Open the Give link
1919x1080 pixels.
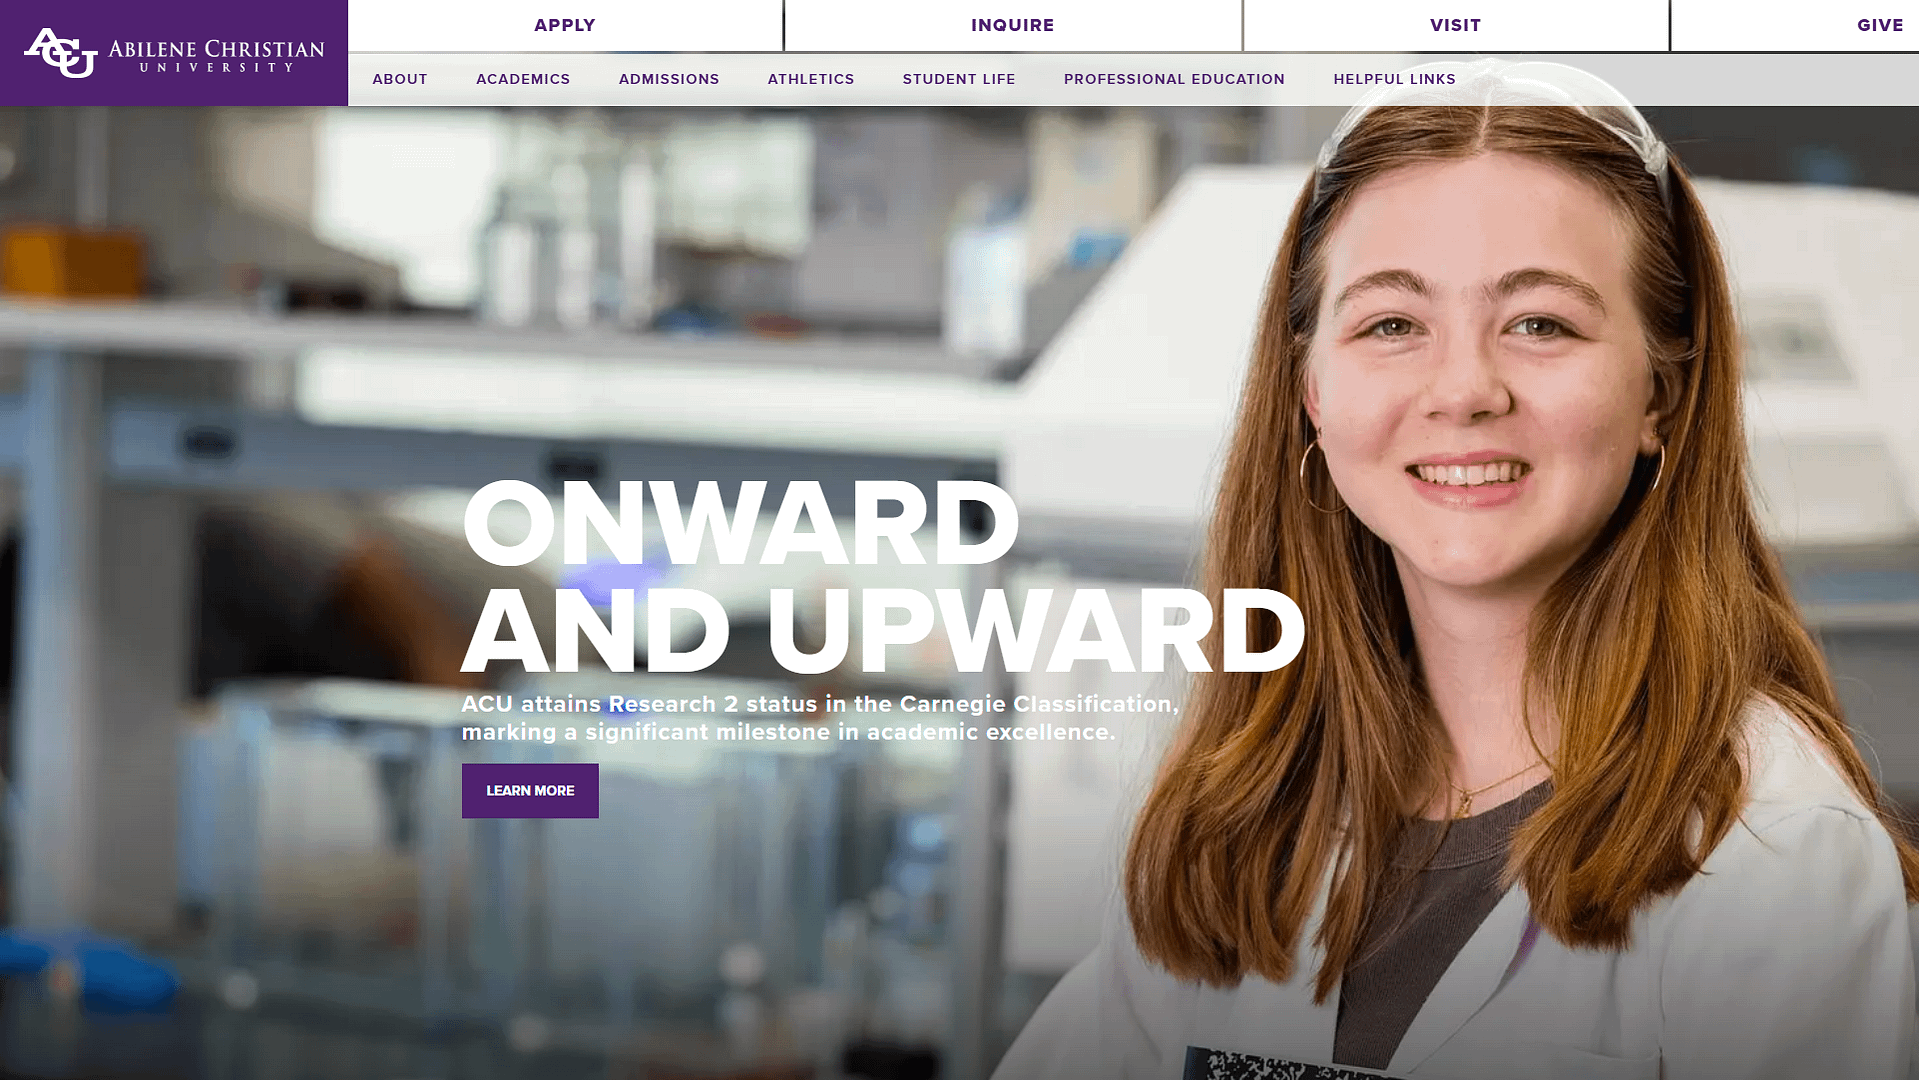[x=1880, y=25]
